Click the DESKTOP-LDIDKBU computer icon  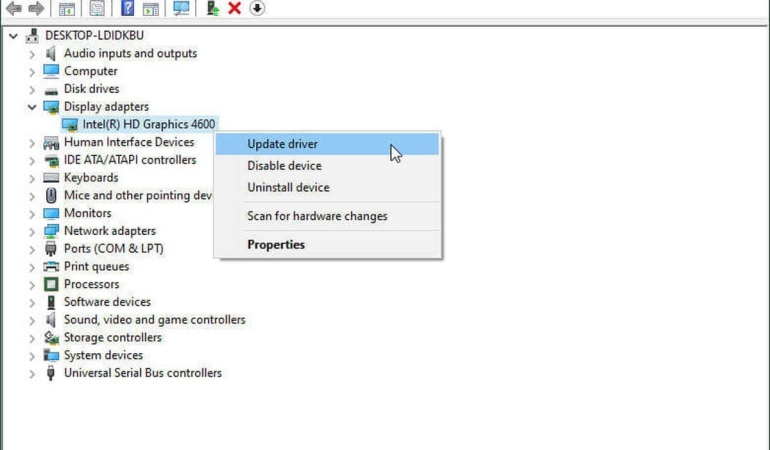(32, 35)
